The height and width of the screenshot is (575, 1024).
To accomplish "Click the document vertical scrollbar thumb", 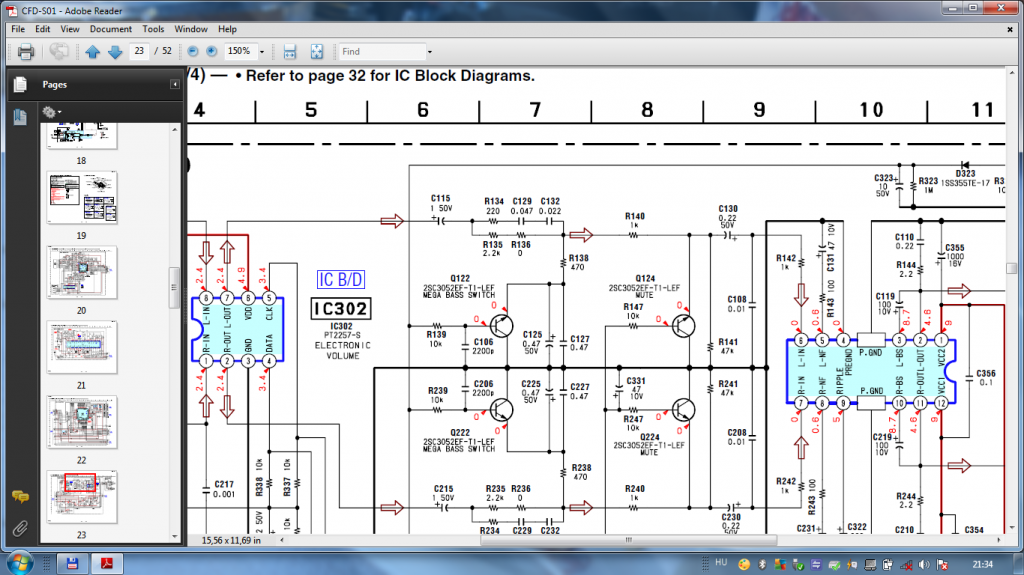I will [1012, 268].
